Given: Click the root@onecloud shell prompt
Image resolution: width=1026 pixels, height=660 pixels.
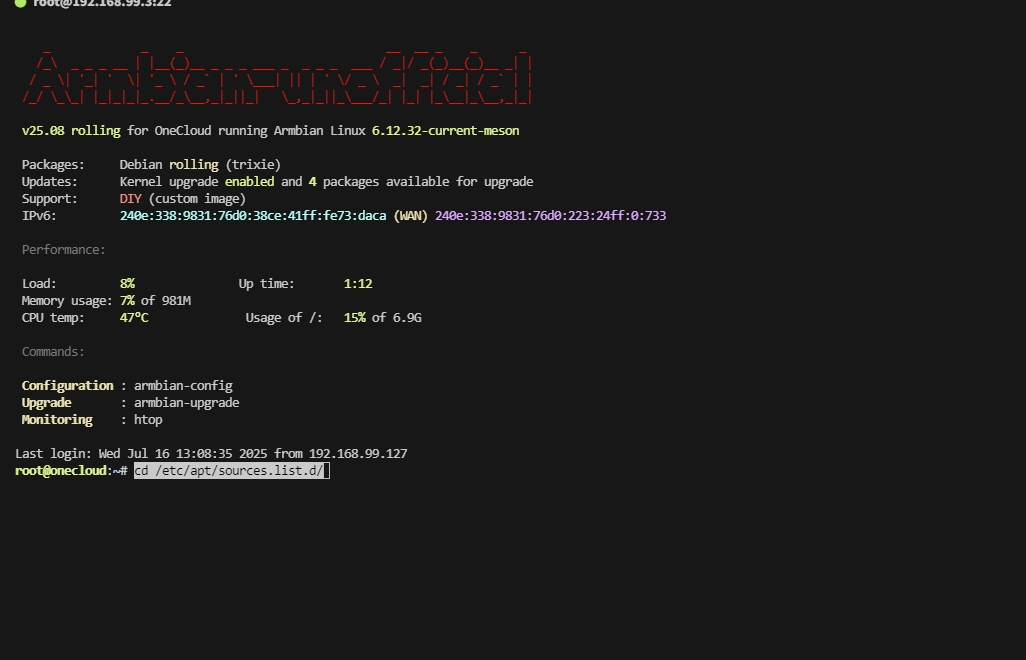Looking at the screenshot, I should (71, 470).
